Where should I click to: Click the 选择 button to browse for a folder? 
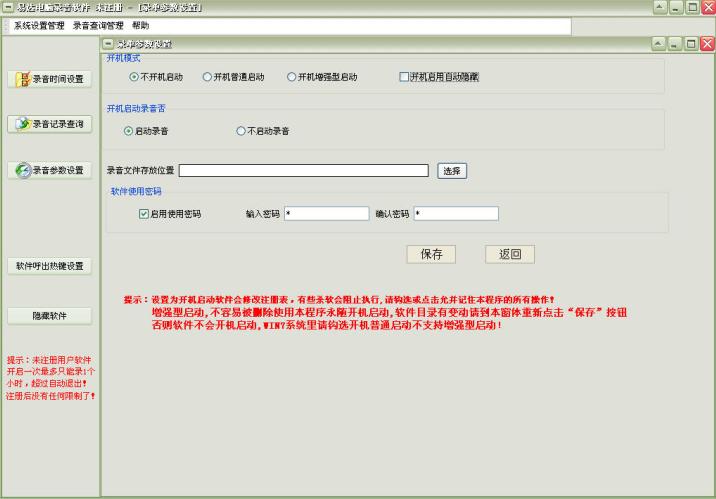452,171
